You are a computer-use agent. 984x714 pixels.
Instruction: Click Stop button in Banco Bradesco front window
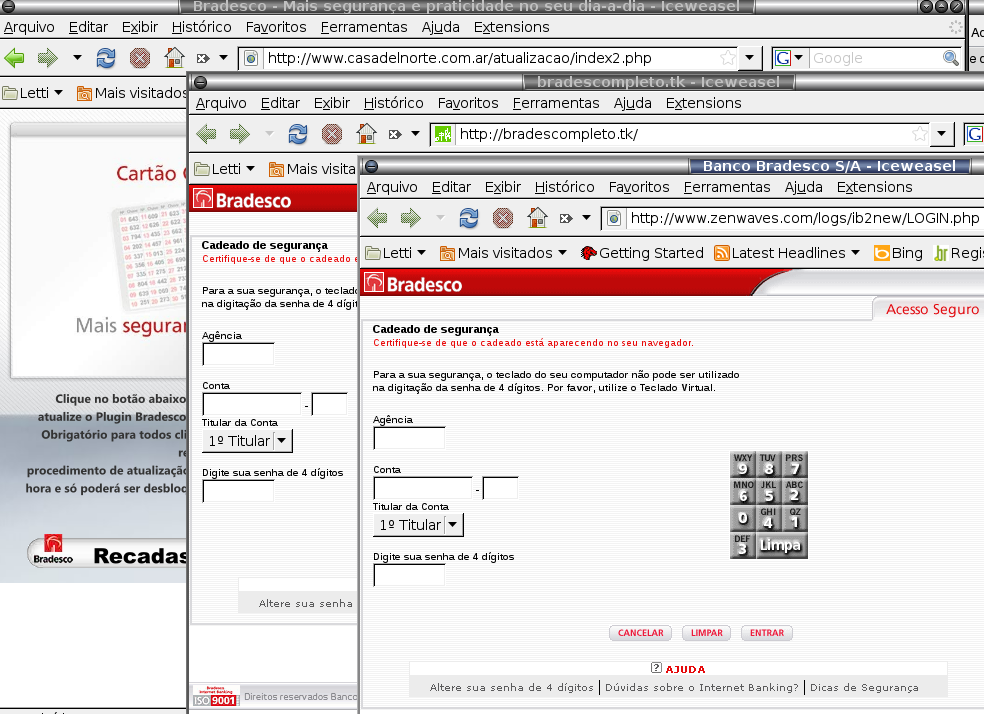[503, 218]
